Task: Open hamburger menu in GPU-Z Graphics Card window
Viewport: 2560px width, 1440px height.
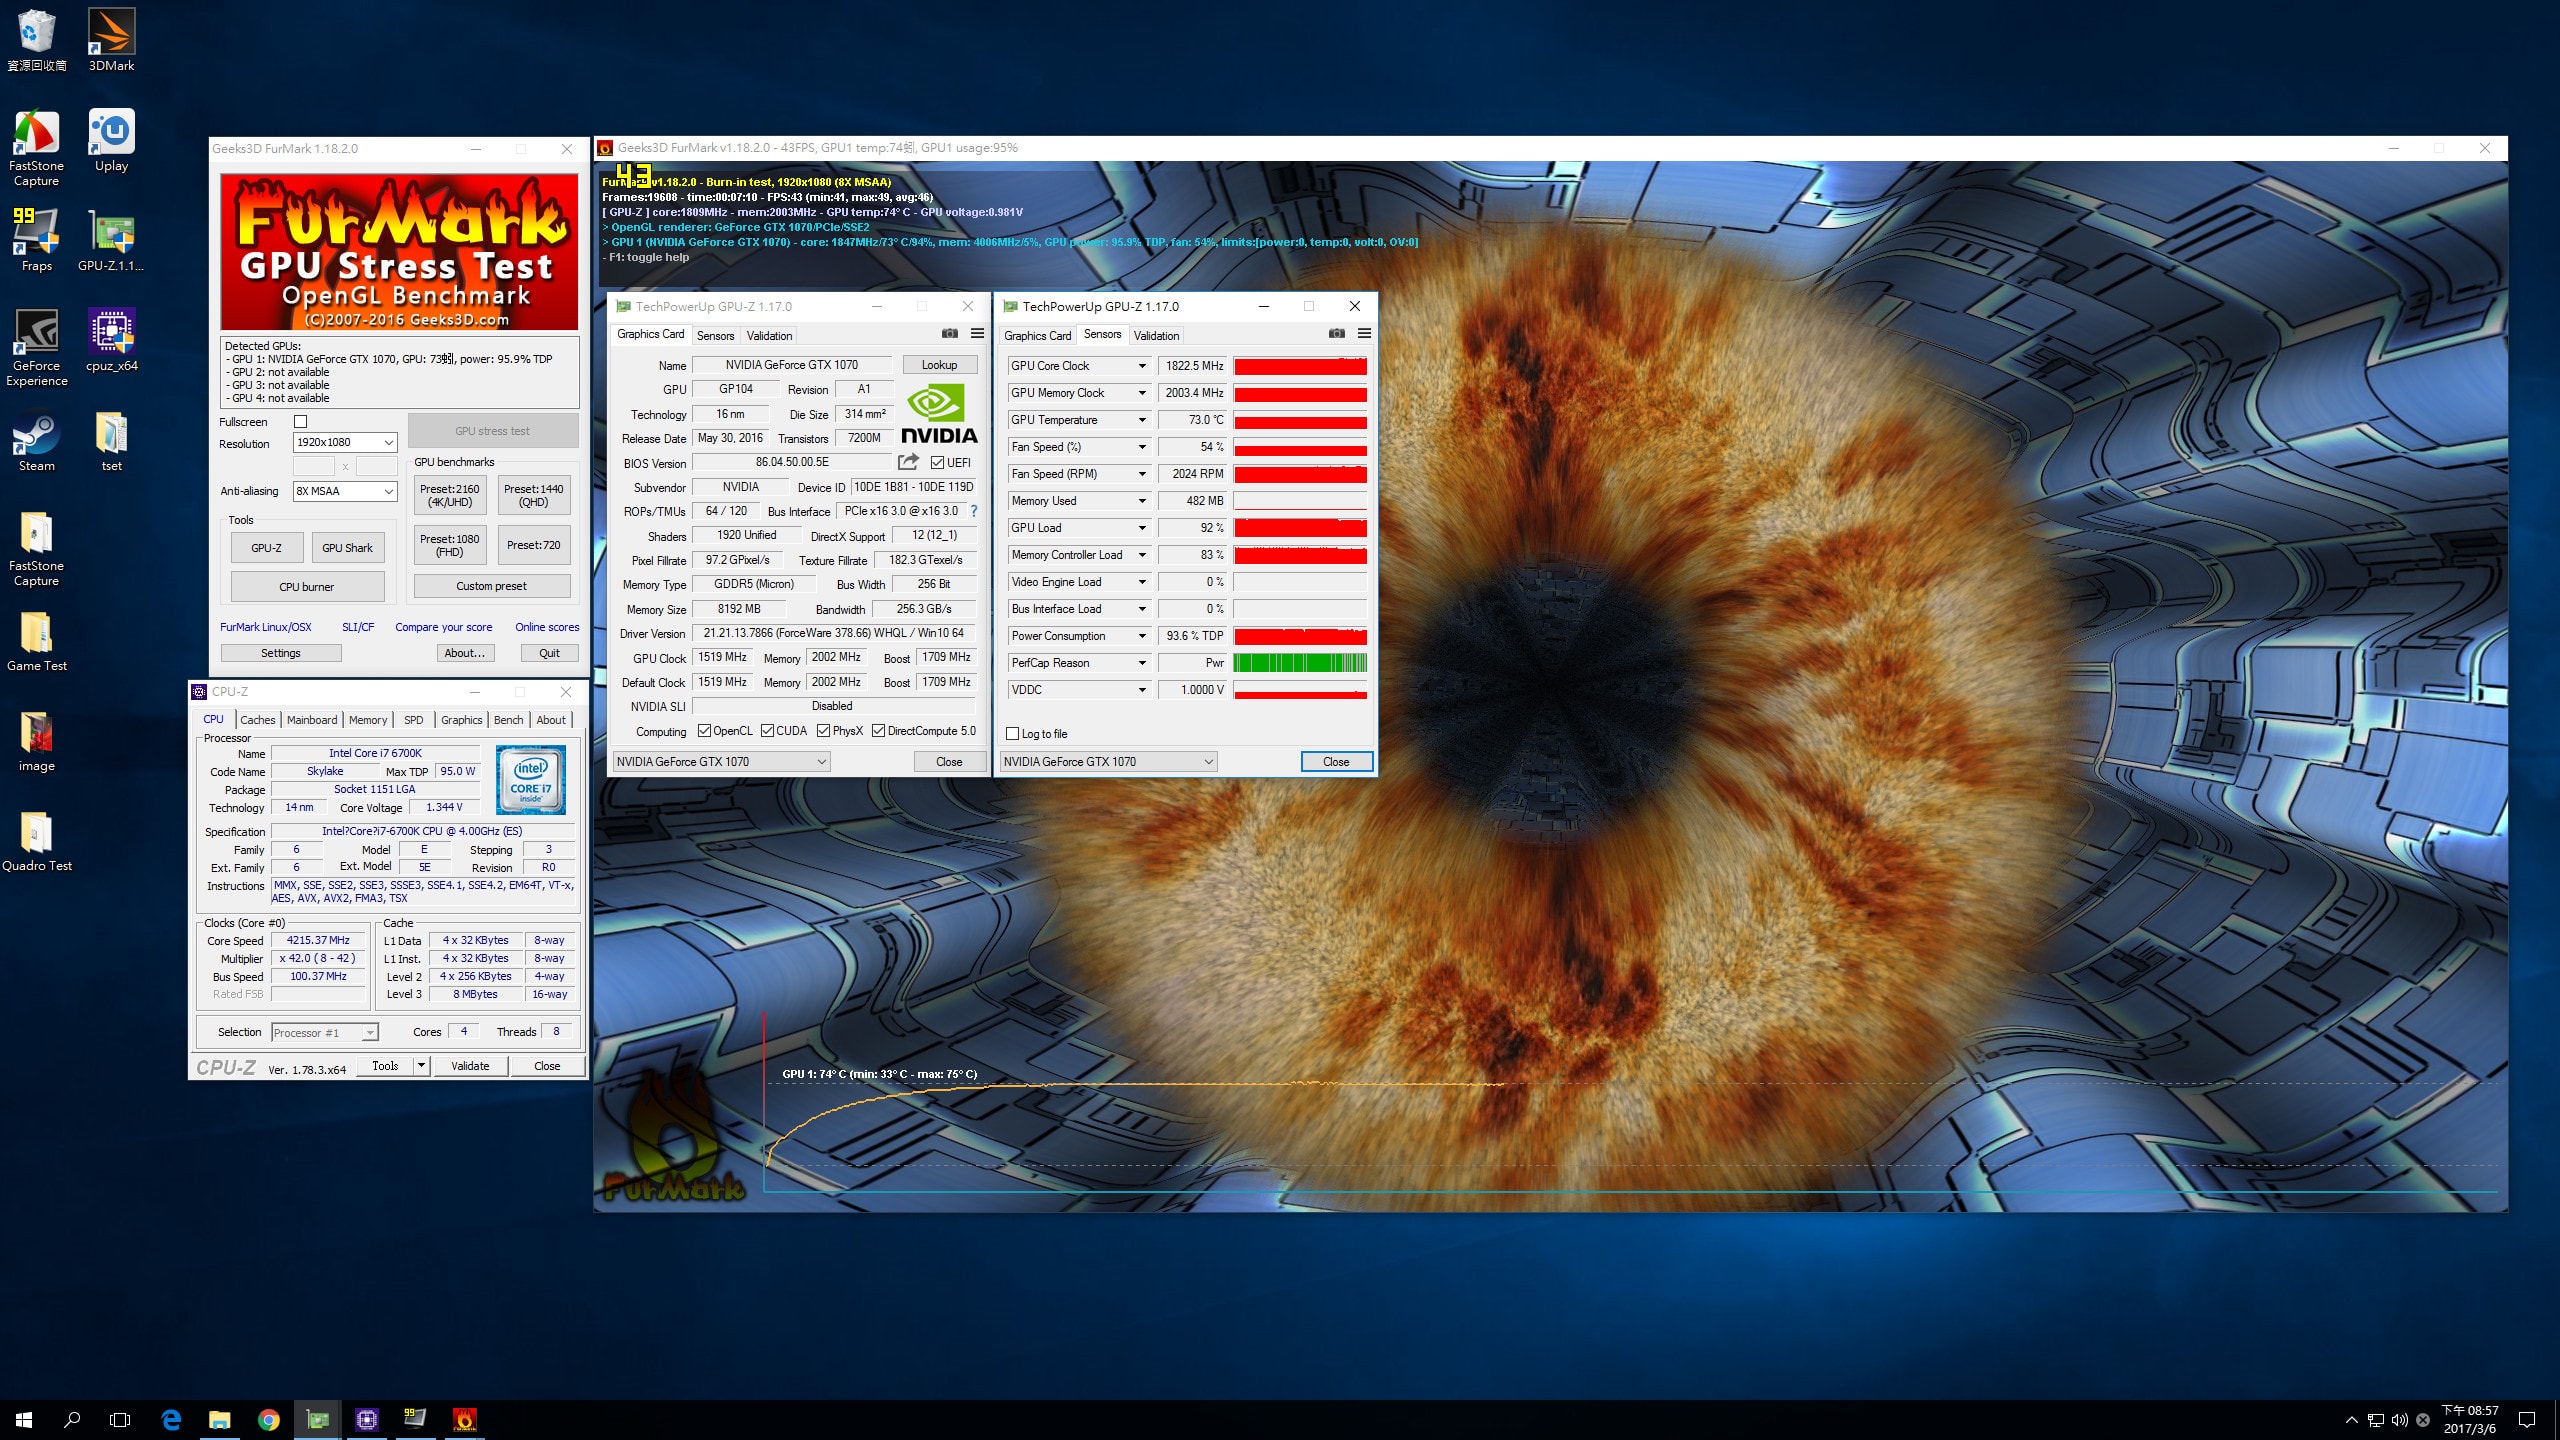Action: click(977, 334)
